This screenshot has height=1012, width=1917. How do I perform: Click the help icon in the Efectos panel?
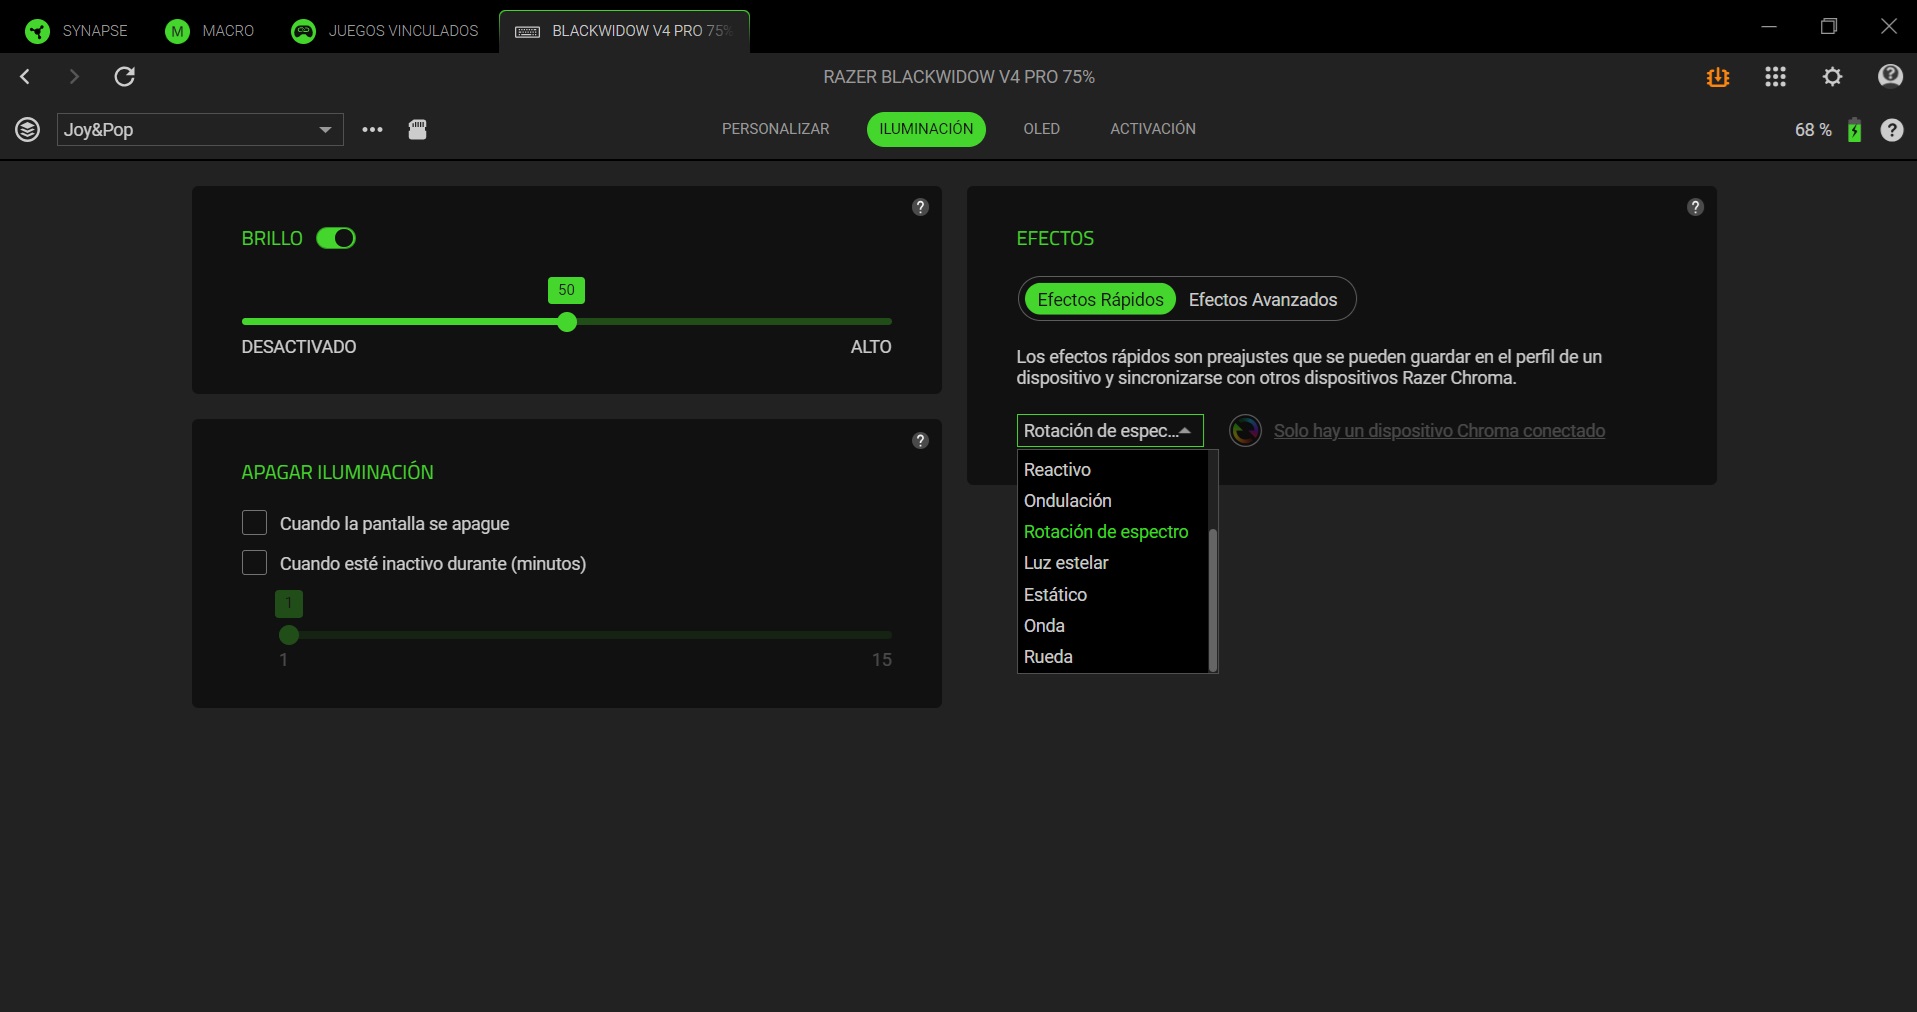coord(1695,207)
